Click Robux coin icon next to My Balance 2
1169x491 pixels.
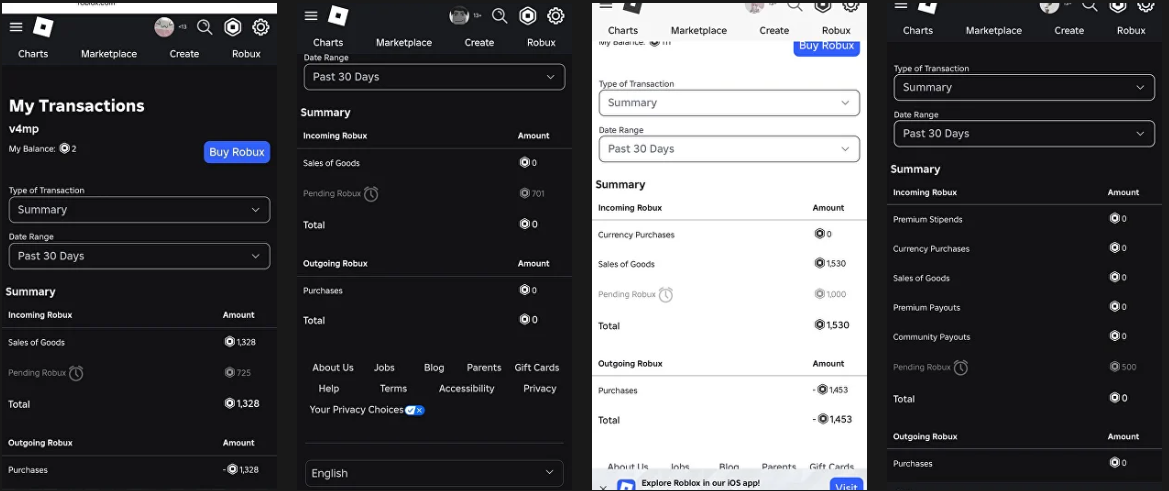pos(64,149)
